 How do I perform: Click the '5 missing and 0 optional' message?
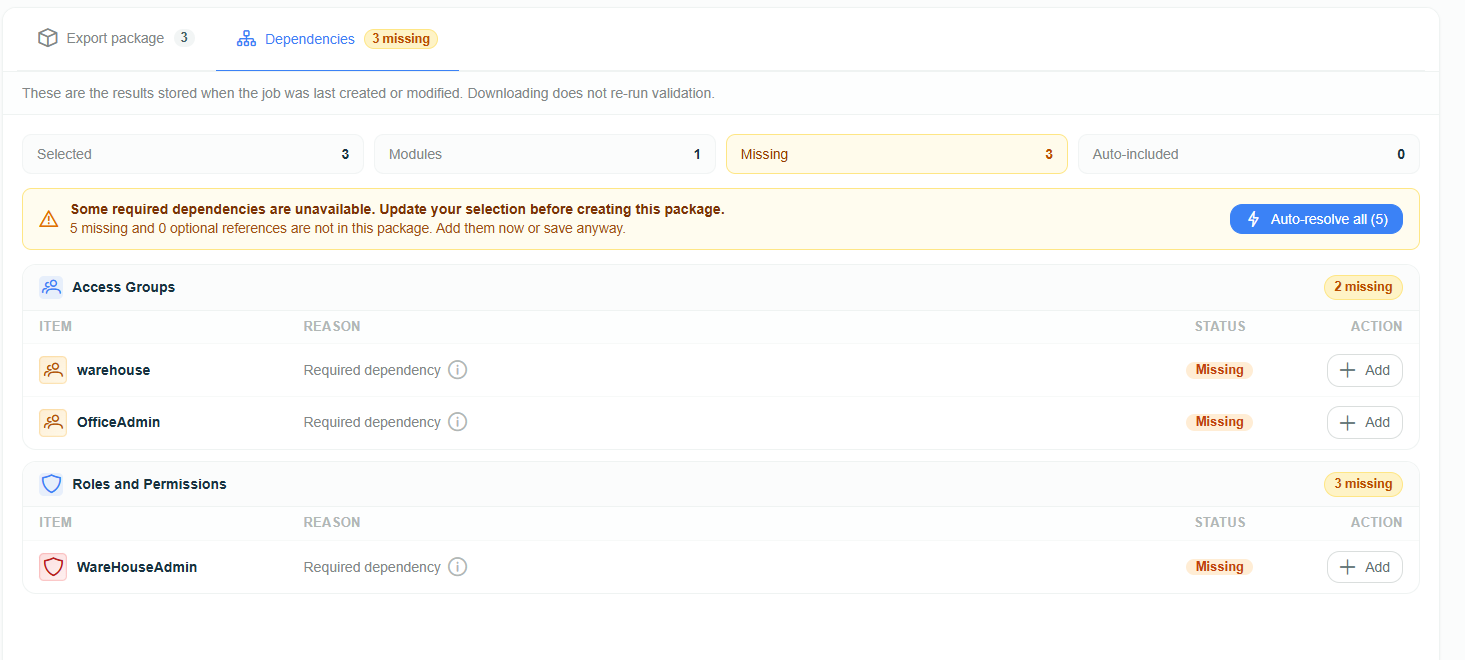click(348, 228)
